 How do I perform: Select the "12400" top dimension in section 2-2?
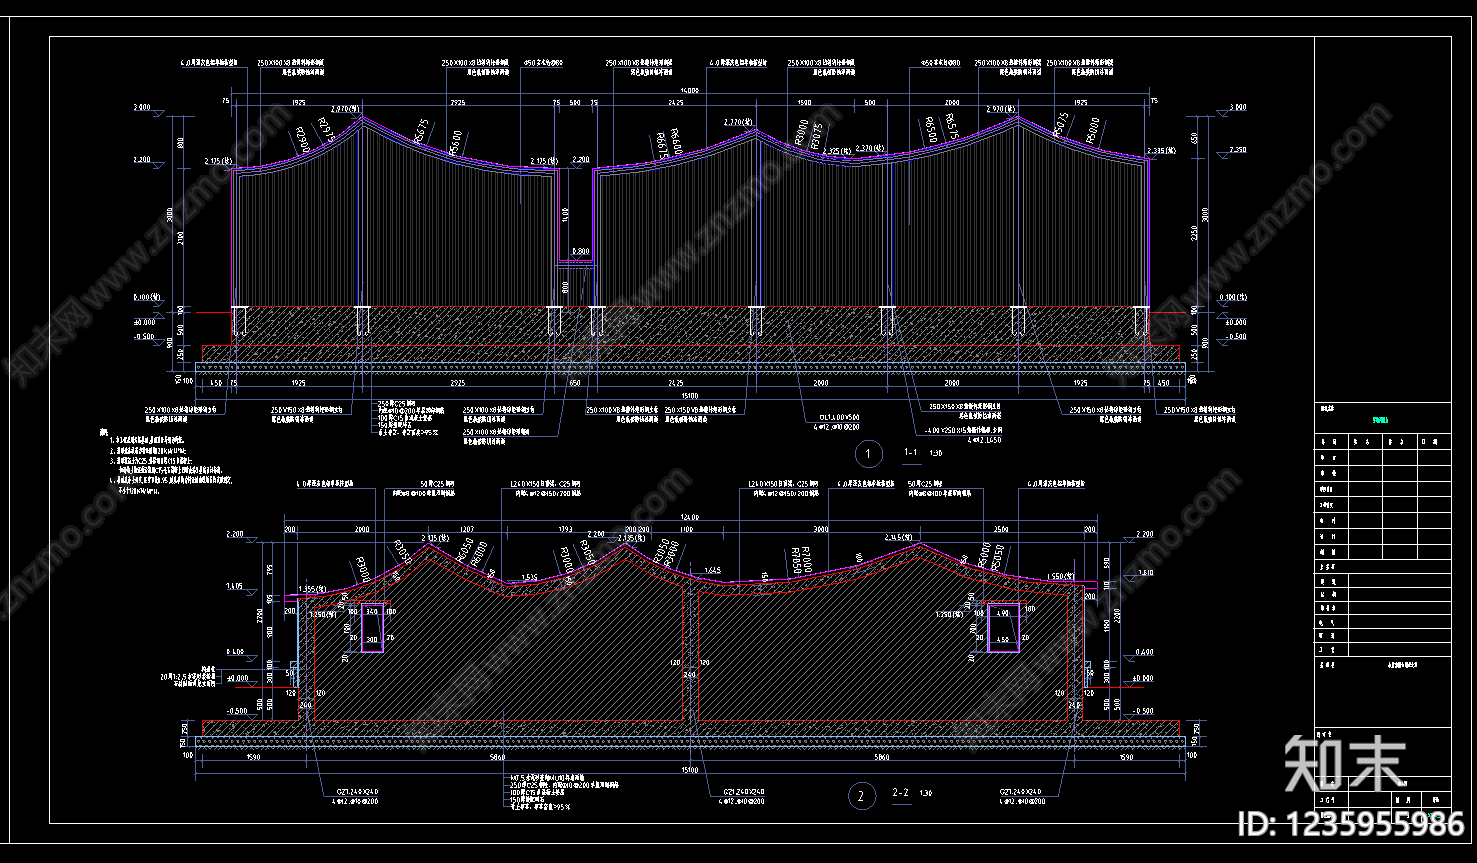(690, 518)
